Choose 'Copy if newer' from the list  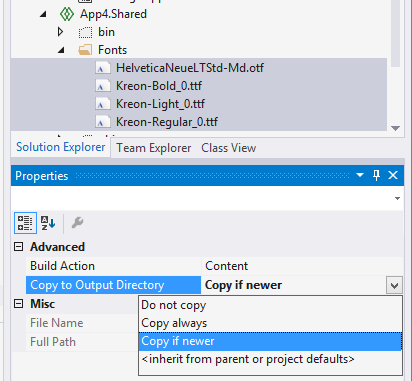(x=270, y=341)
